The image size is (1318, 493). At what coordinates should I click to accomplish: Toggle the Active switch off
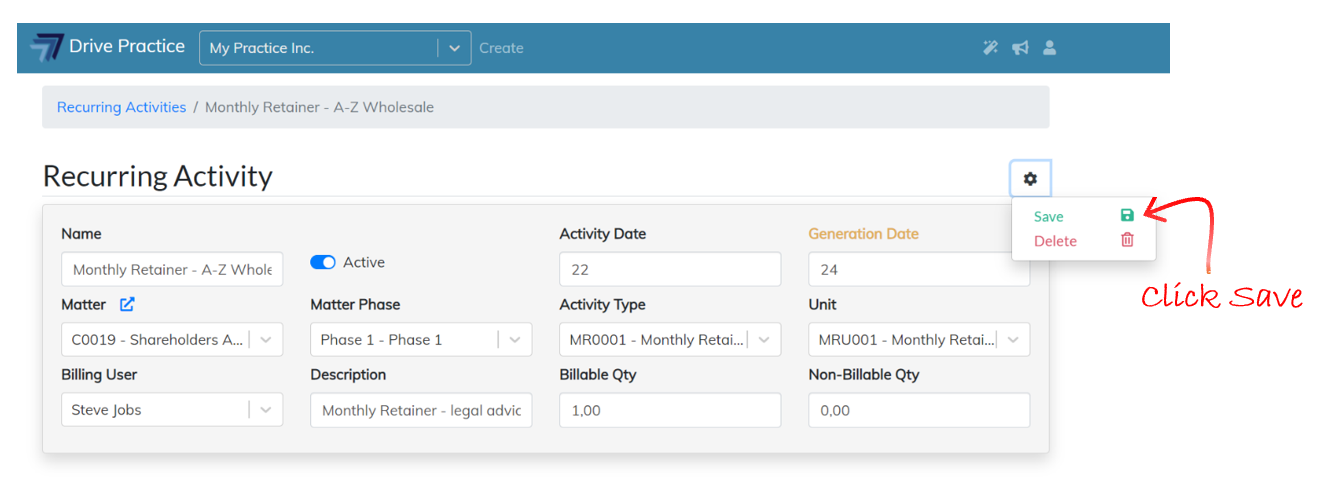[323, 262]
